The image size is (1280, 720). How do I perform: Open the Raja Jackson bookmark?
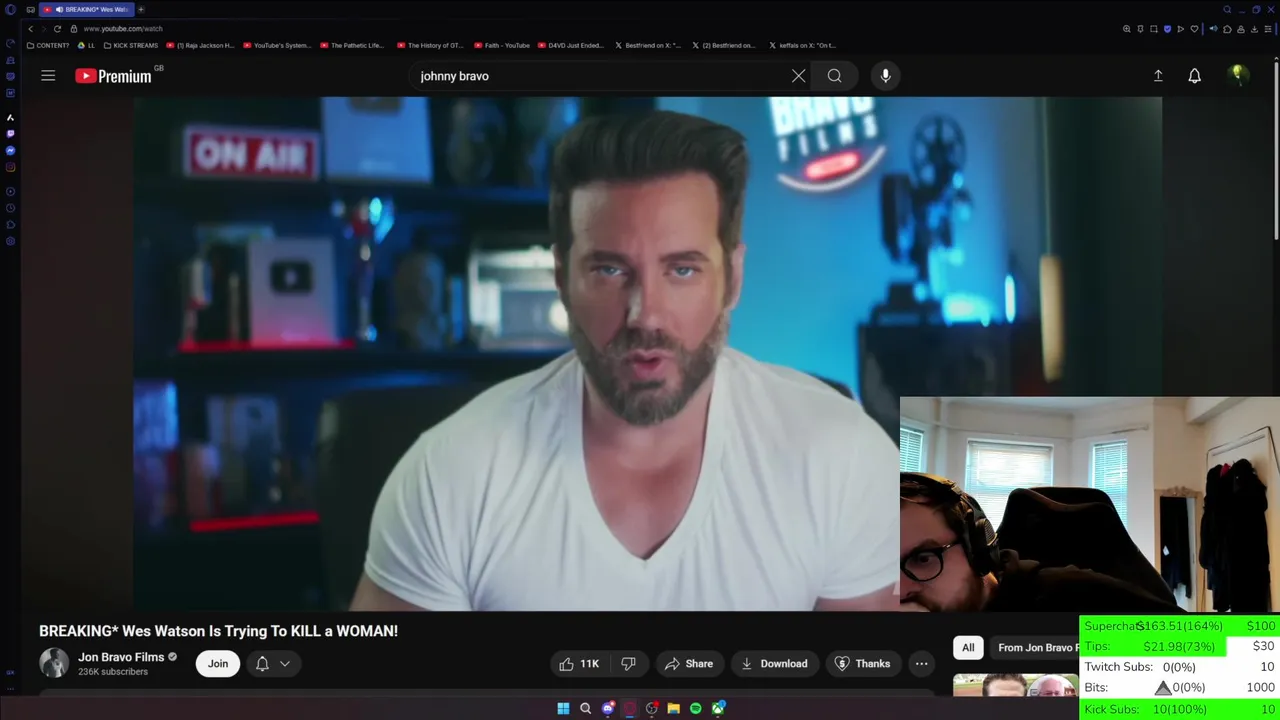coord(200,45)
